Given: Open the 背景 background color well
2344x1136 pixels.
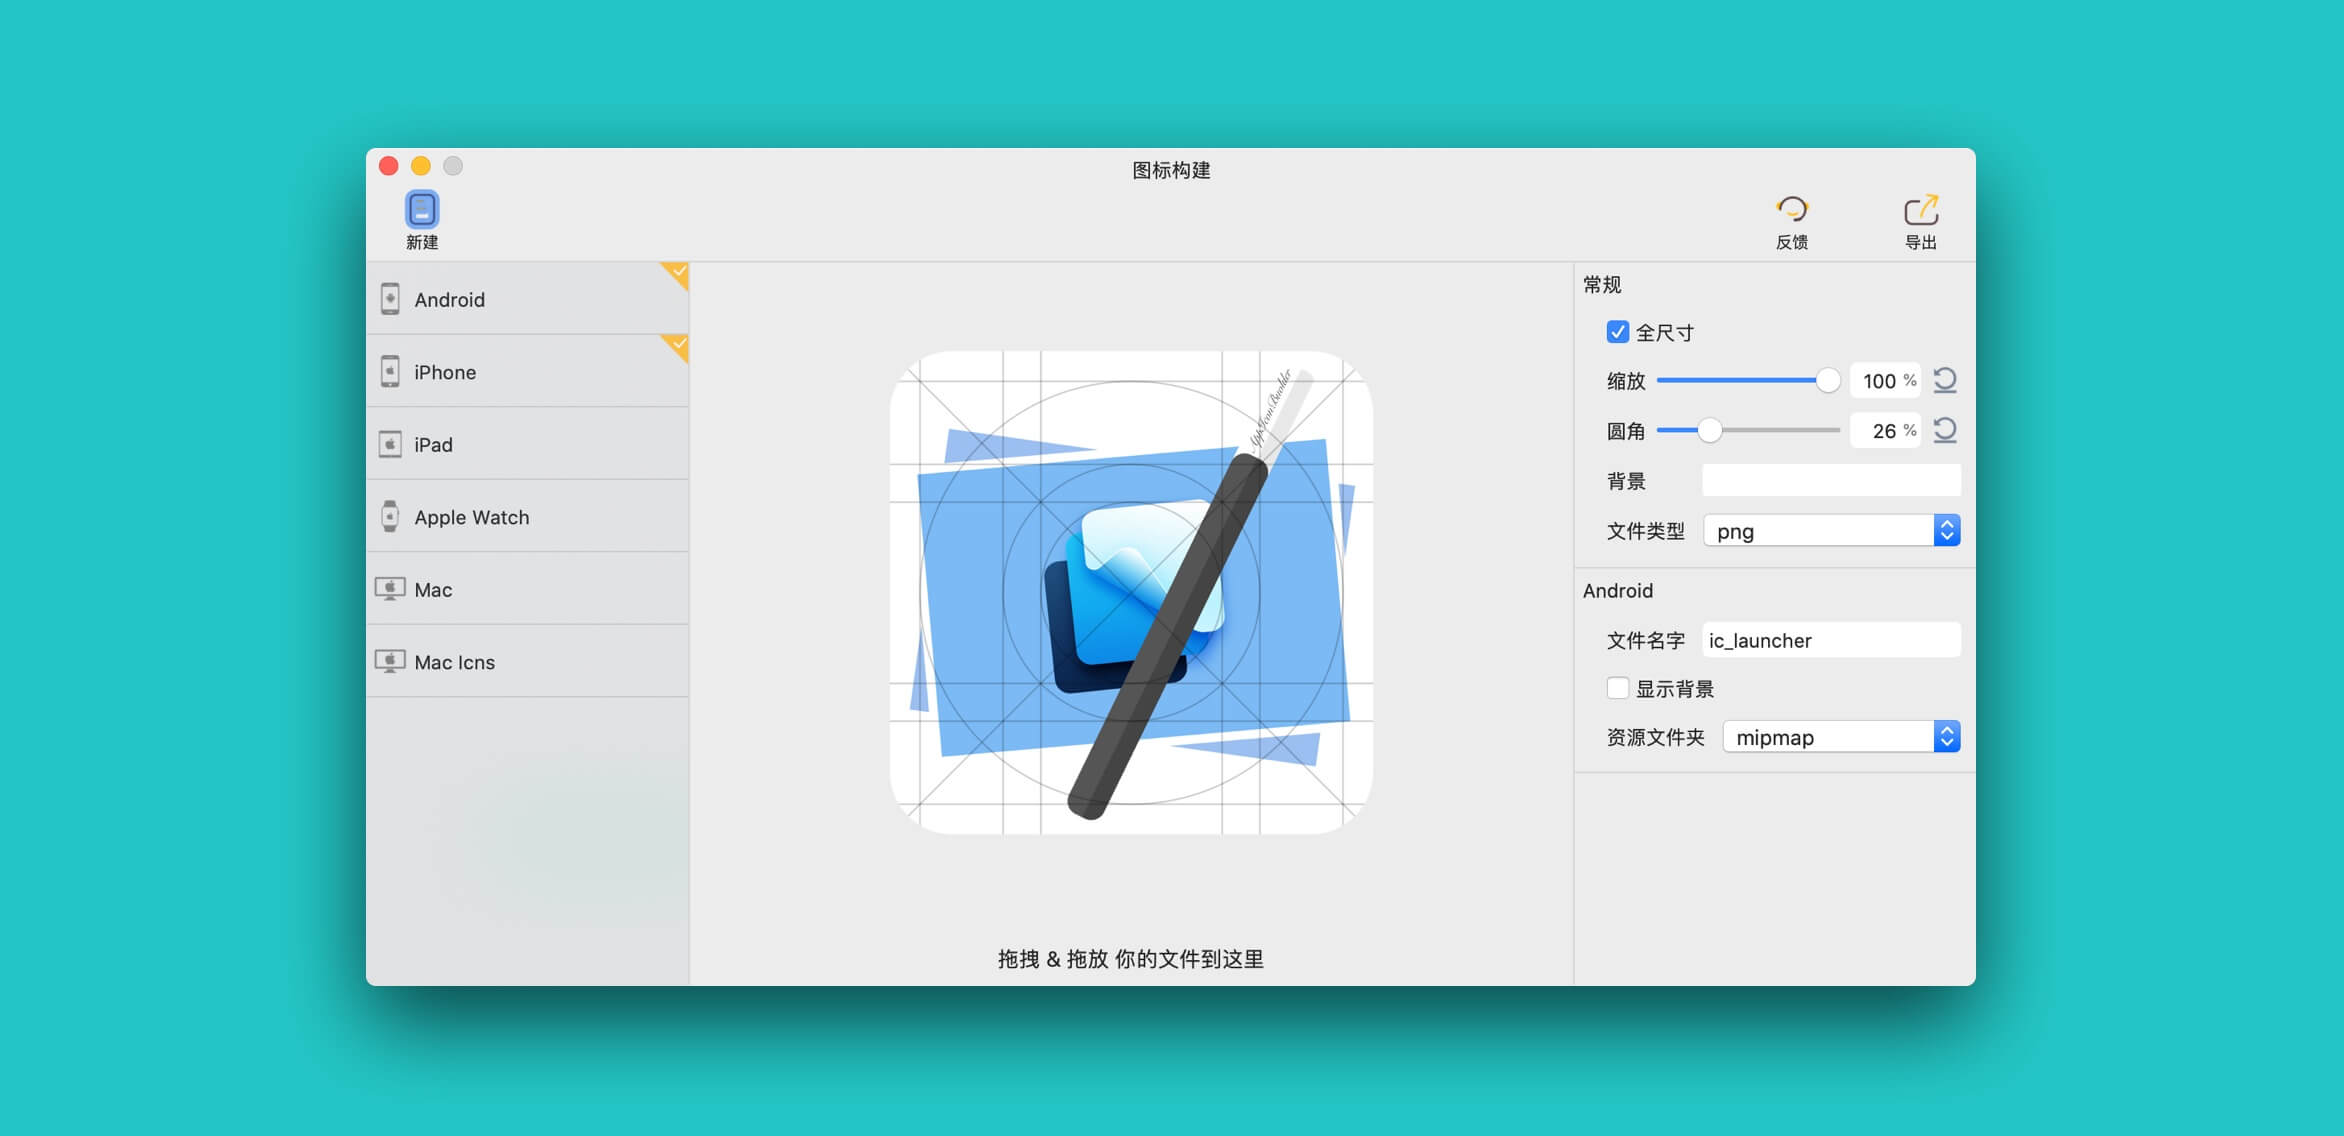Looking at the screenshot, I should click(1831, 480).
